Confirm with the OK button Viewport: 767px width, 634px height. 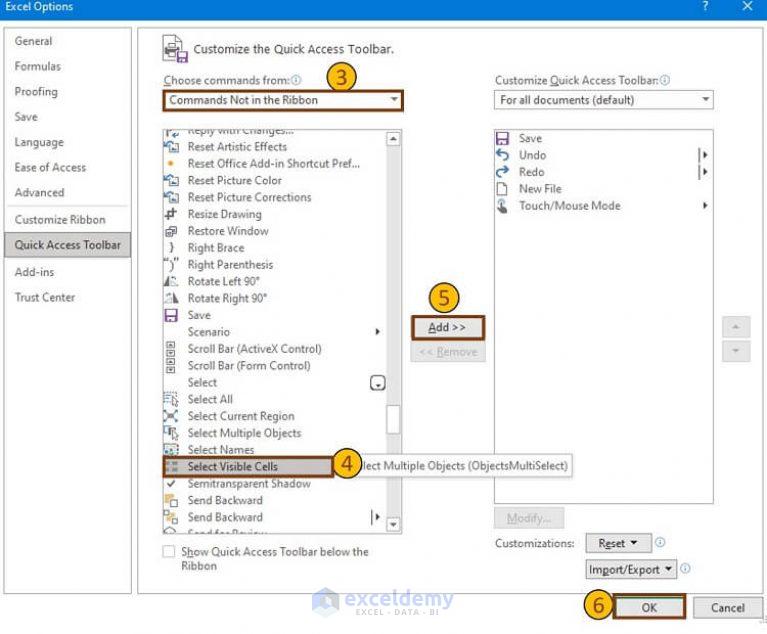point(649,607)
